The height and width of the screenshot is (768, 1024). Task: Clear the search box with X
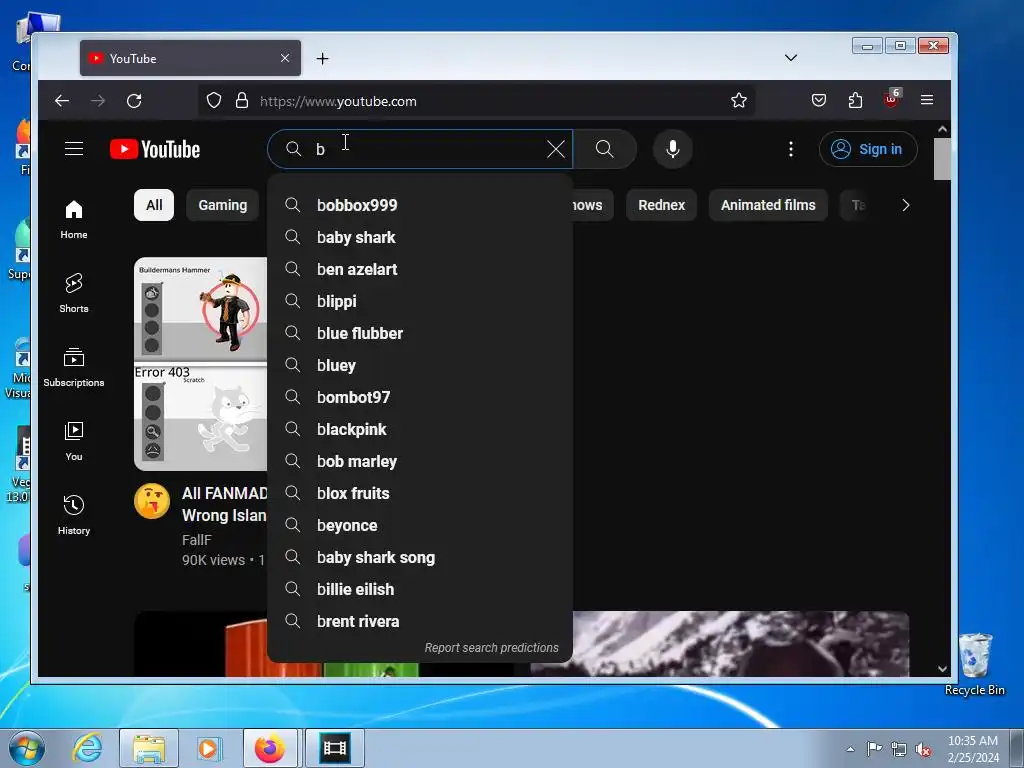pyautogui.click(x=556, y=149)
